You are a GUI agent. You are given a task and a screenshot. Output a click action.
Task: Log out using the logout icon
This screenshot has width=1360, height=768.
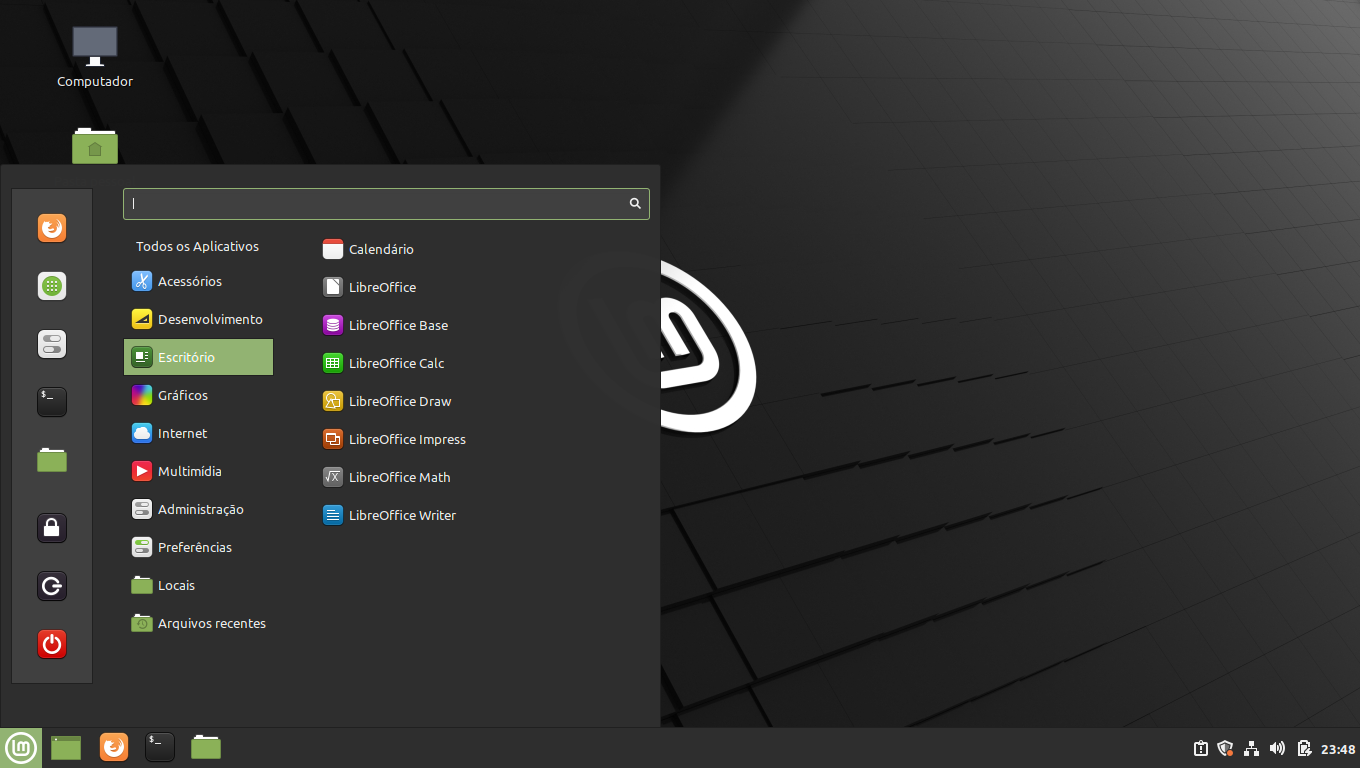coord(52,586)
